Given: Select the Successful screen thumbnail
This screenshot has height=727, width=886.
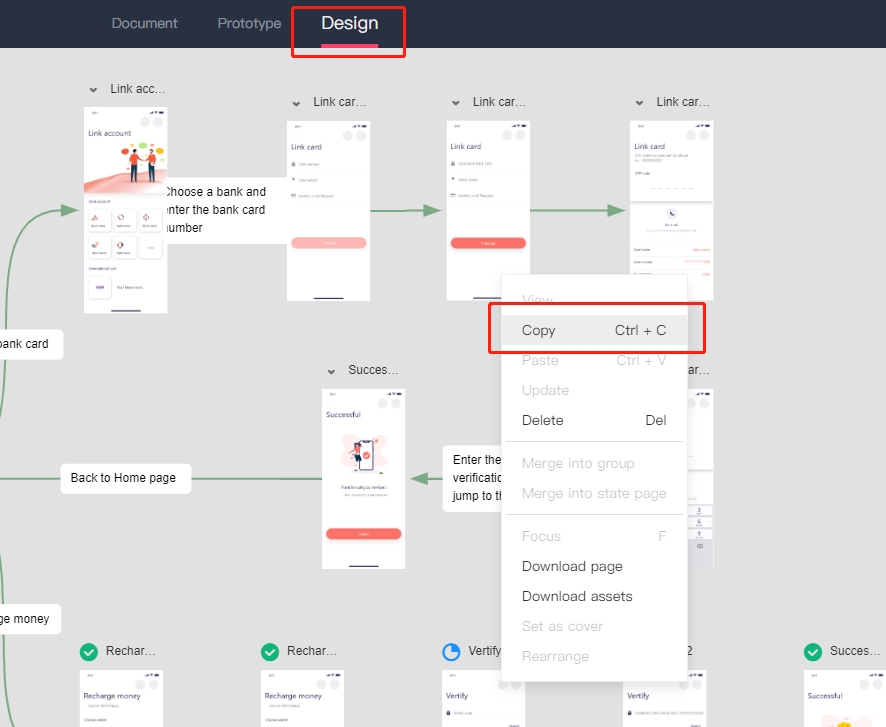Looking at the screenshot, I should coord(363,478).
